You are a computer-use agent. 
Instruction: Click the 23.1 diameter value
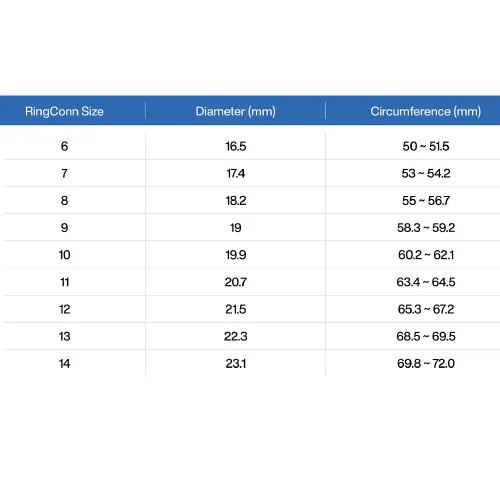click(x=236, y=364)
